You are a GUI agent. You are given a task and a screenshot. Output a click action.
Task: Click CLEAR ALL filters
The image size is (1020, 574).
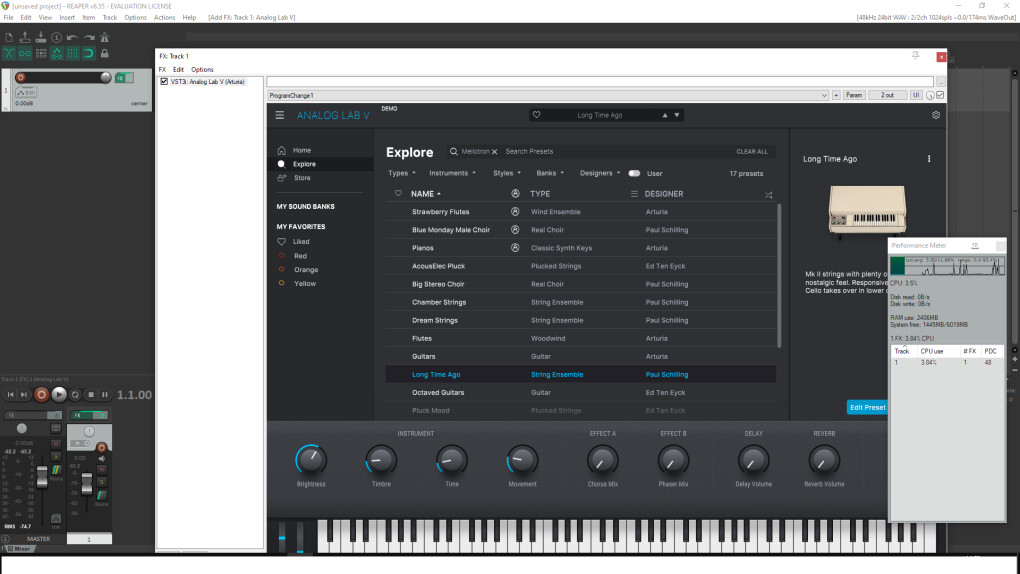[x=752, y=152]
